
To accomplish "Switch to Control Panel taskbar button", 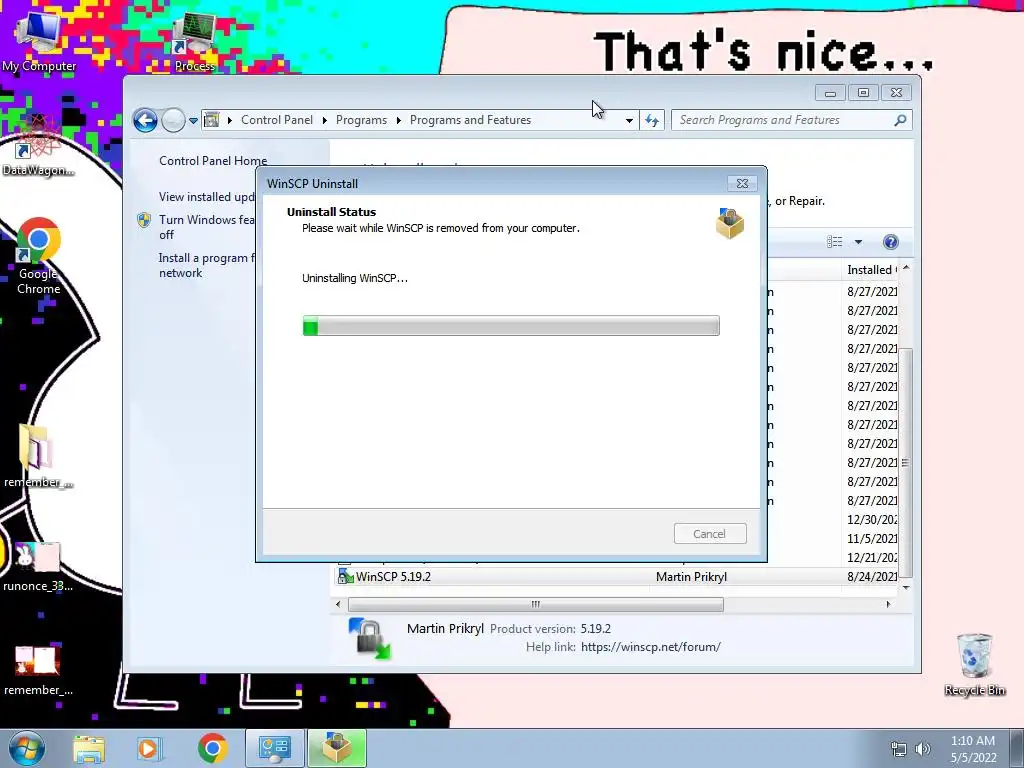I will [274, 748].
